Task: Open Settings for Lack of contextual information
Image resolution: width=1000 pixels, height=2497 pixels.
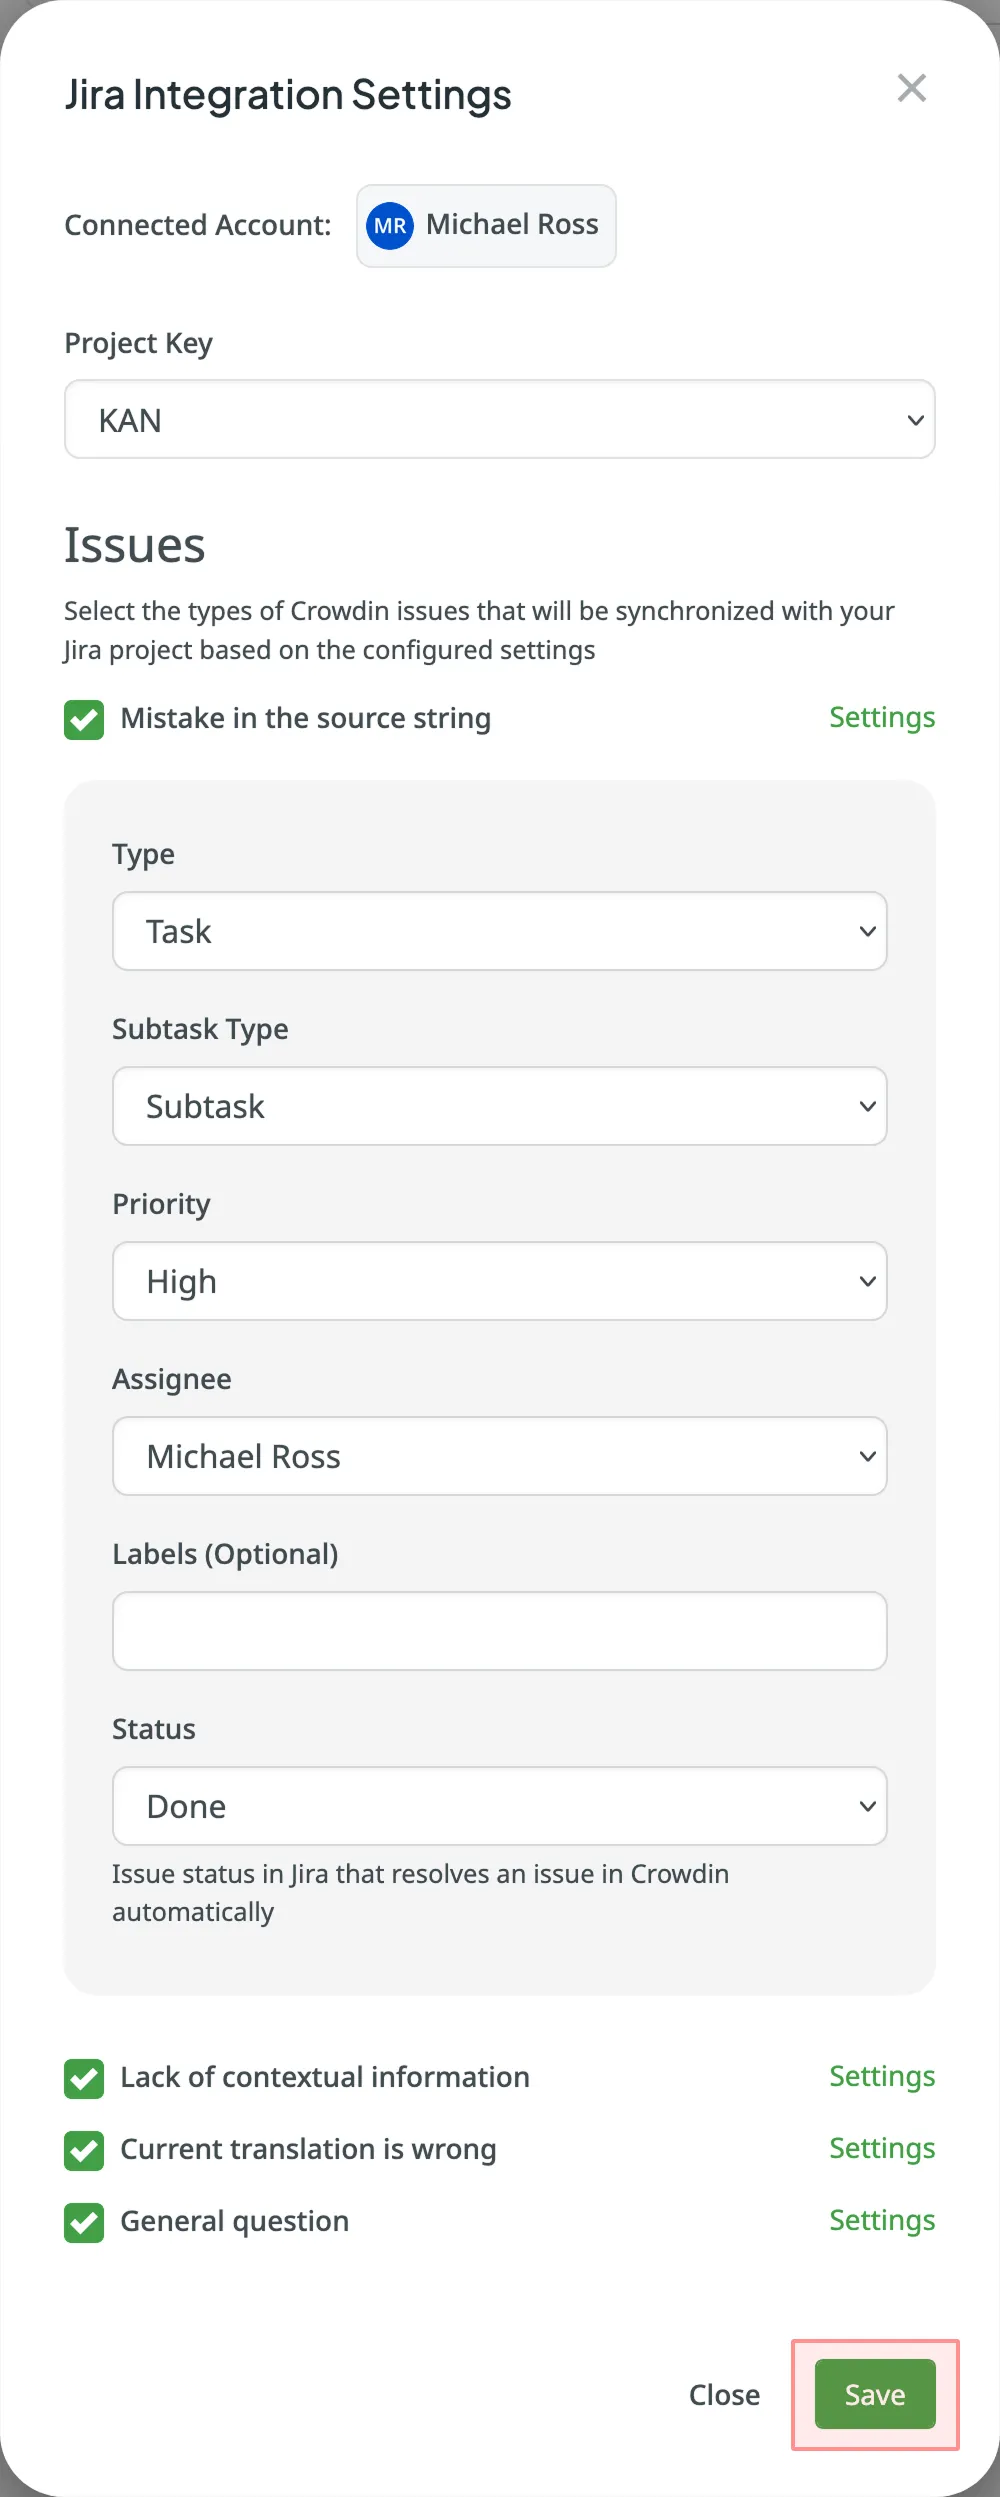Action: (881, 2077)
